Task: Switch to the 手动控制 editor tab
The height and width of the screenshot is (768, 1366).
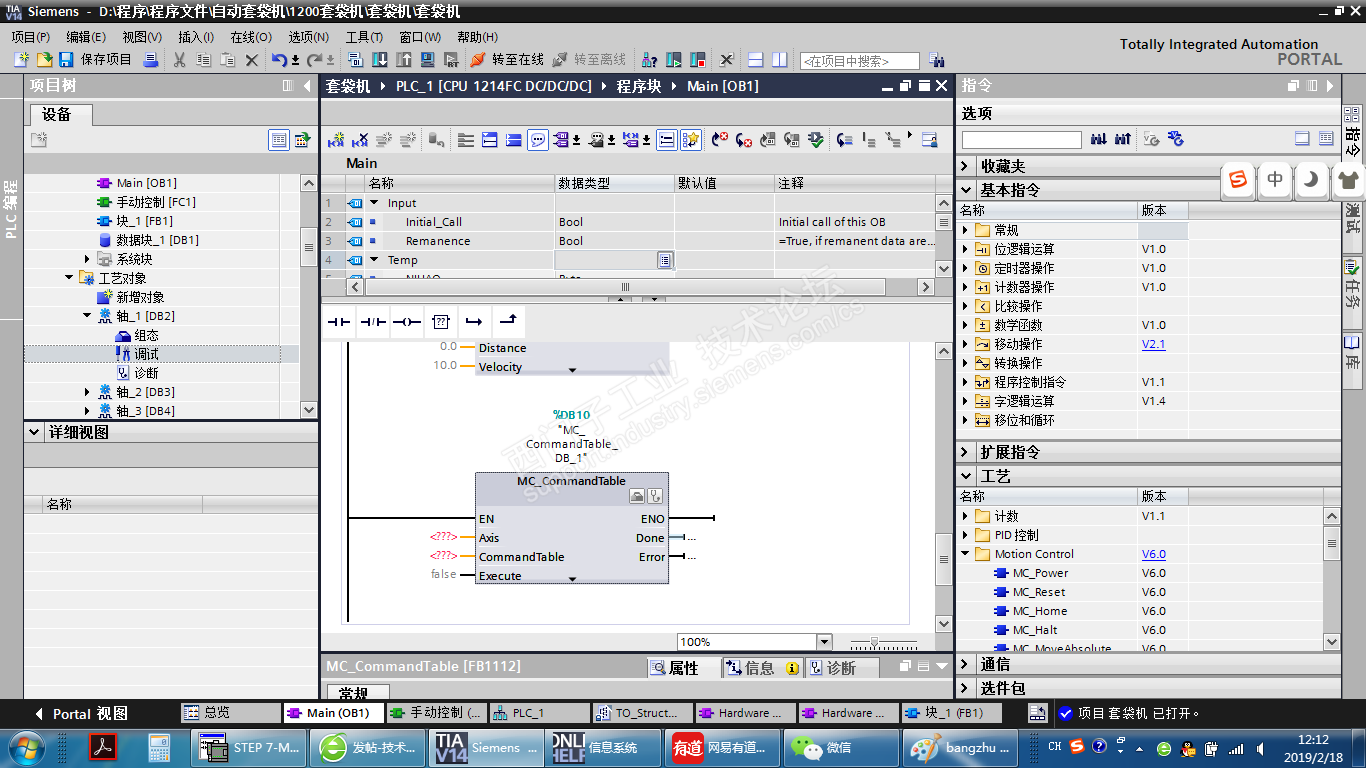Action: pos(436,713)
